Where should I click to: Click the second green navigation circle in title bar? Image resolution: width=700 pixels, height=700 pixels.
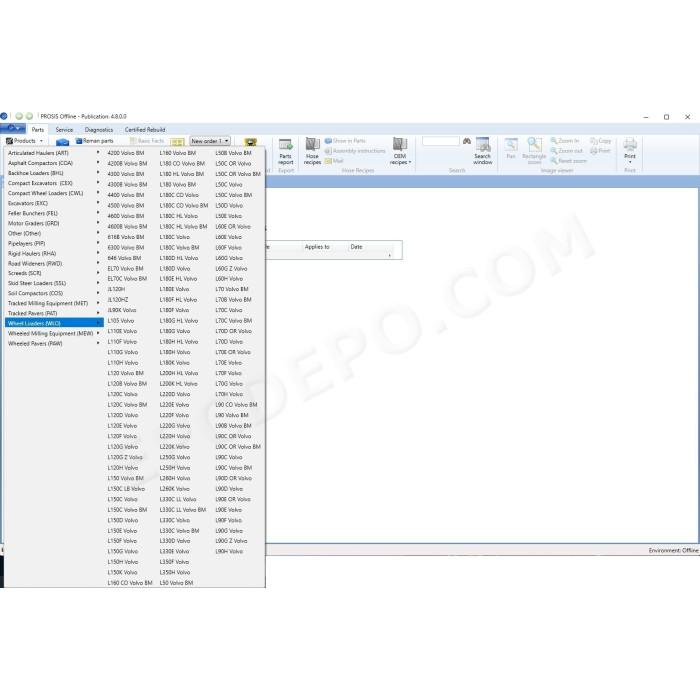click(29, 116)
